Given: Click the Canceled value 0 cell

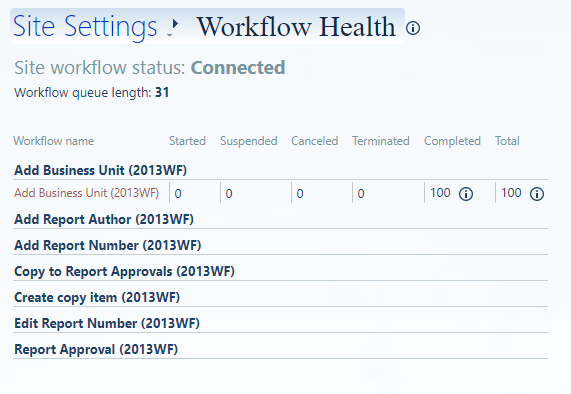Looking at the screenshot, I should pyautogui.click(x=300, y=194).
